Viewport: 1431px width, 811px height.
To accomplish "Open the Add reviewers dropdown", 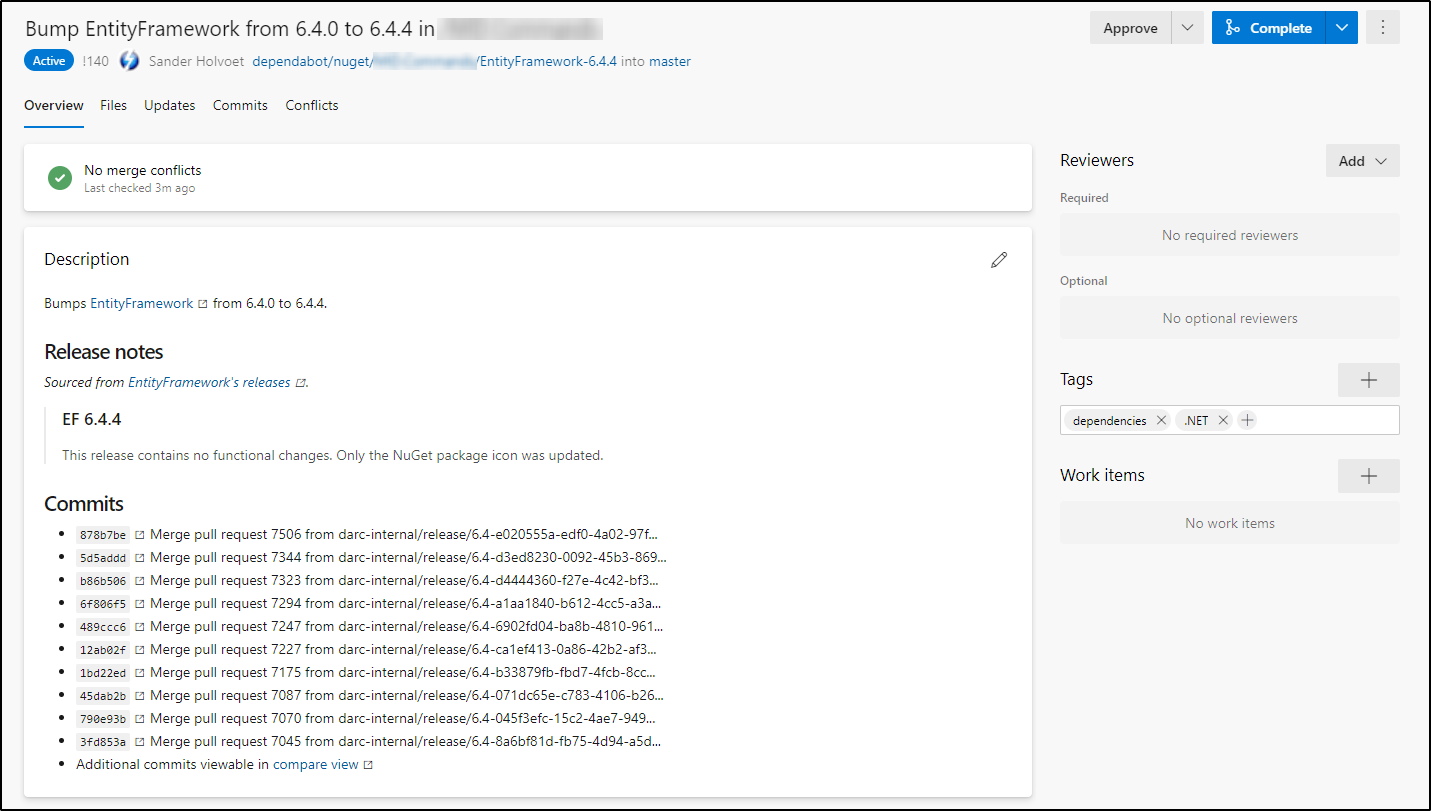I will click(x=1363, y=161).
